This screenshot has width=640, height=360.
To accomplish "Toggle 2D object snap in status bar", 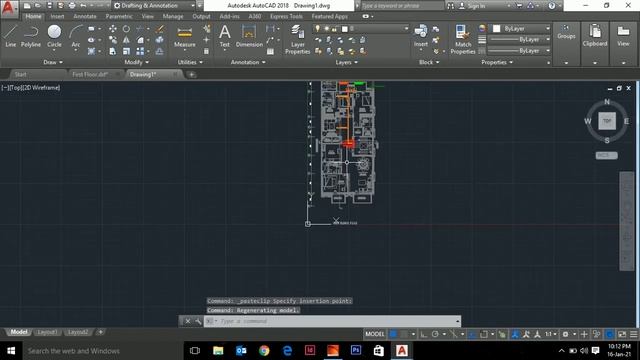I will [484, 334].
